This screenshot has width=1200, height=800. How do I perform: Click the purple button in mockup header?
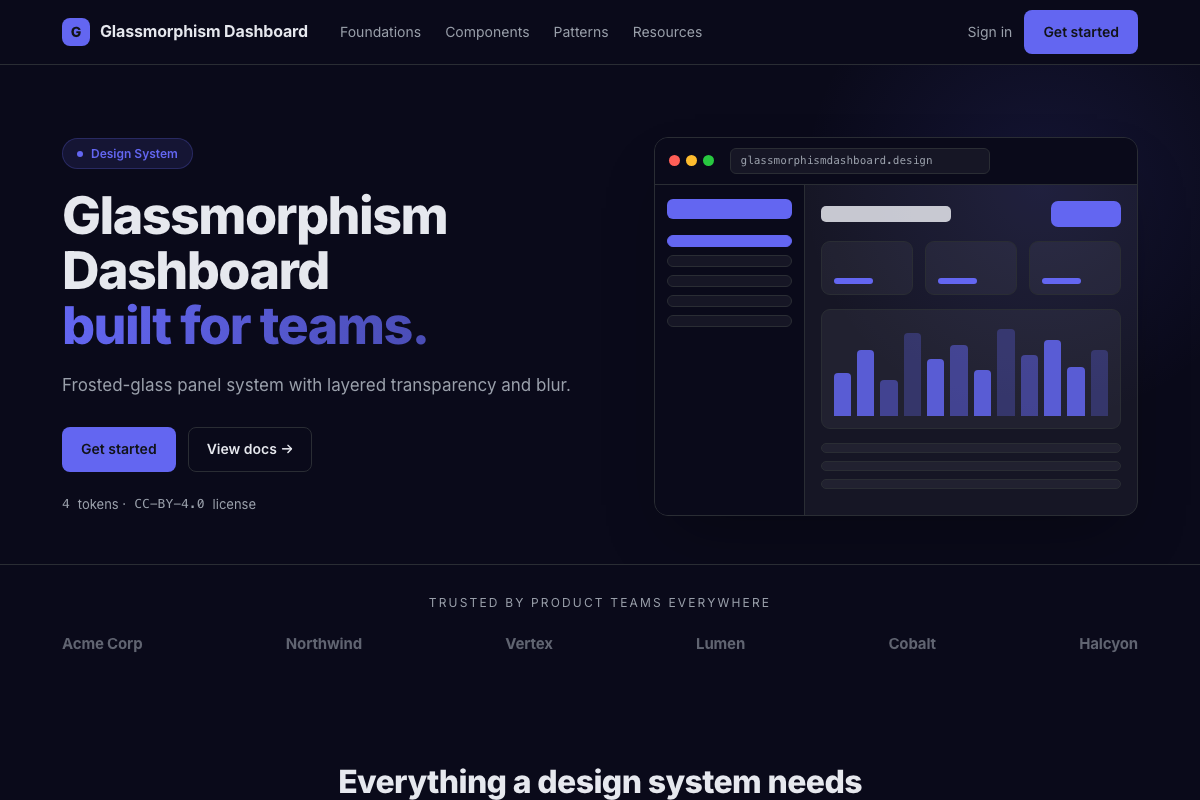pyautogui.click(x=1086, y=214)
